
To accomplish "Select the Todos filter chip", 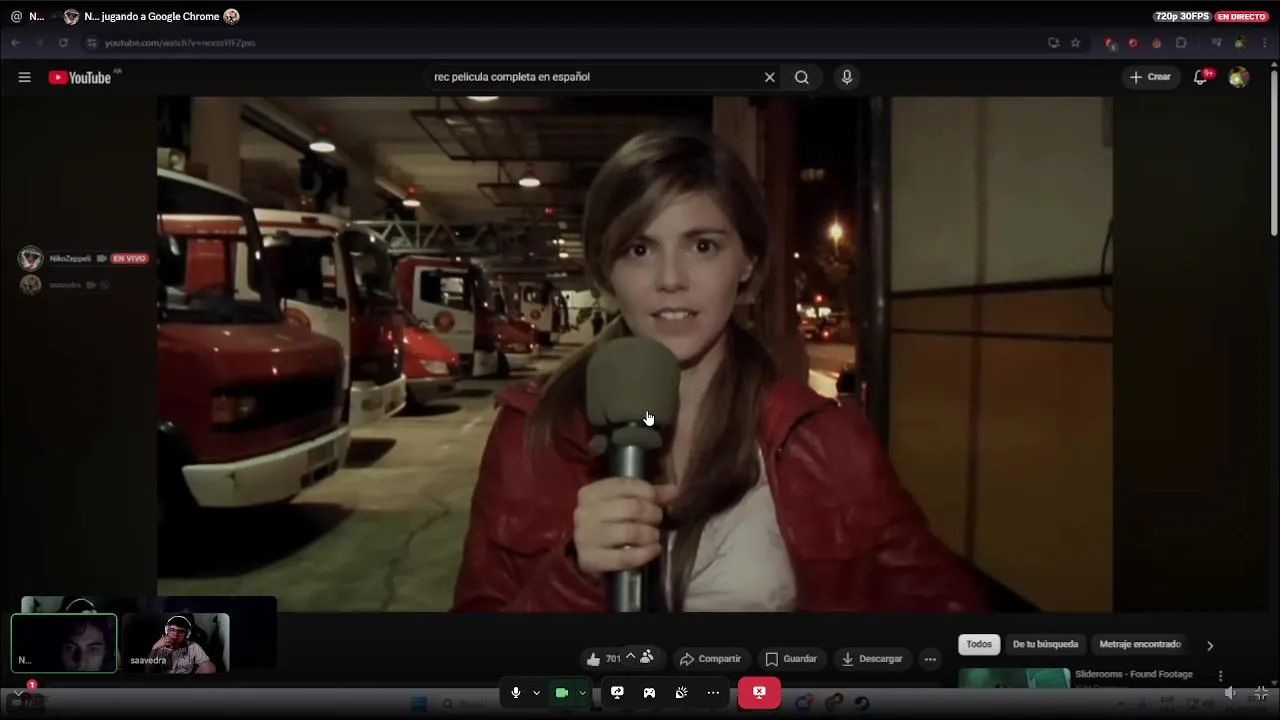I will pyautogui.click(x=979, y=645).
